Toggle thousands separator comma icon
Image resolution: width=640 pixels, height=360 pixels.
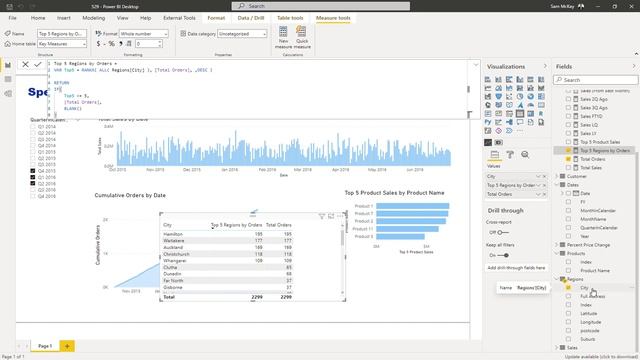(121, 44)
